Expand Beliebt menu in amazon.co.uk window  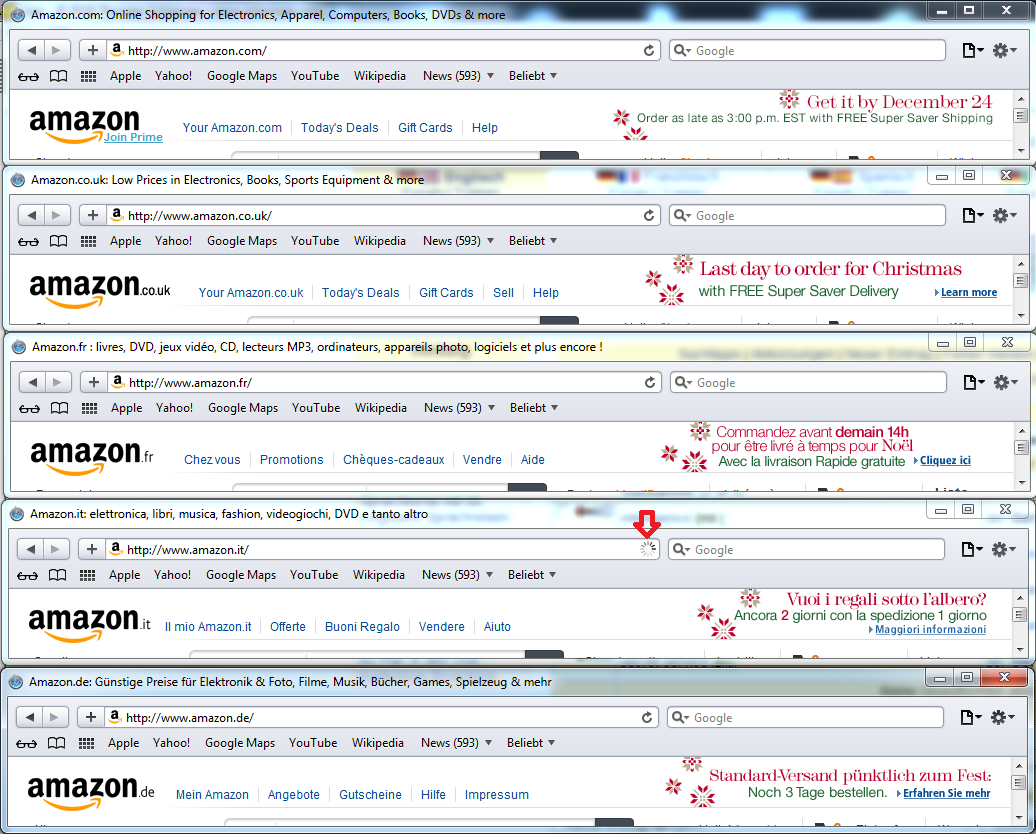(x=533, y=241)
